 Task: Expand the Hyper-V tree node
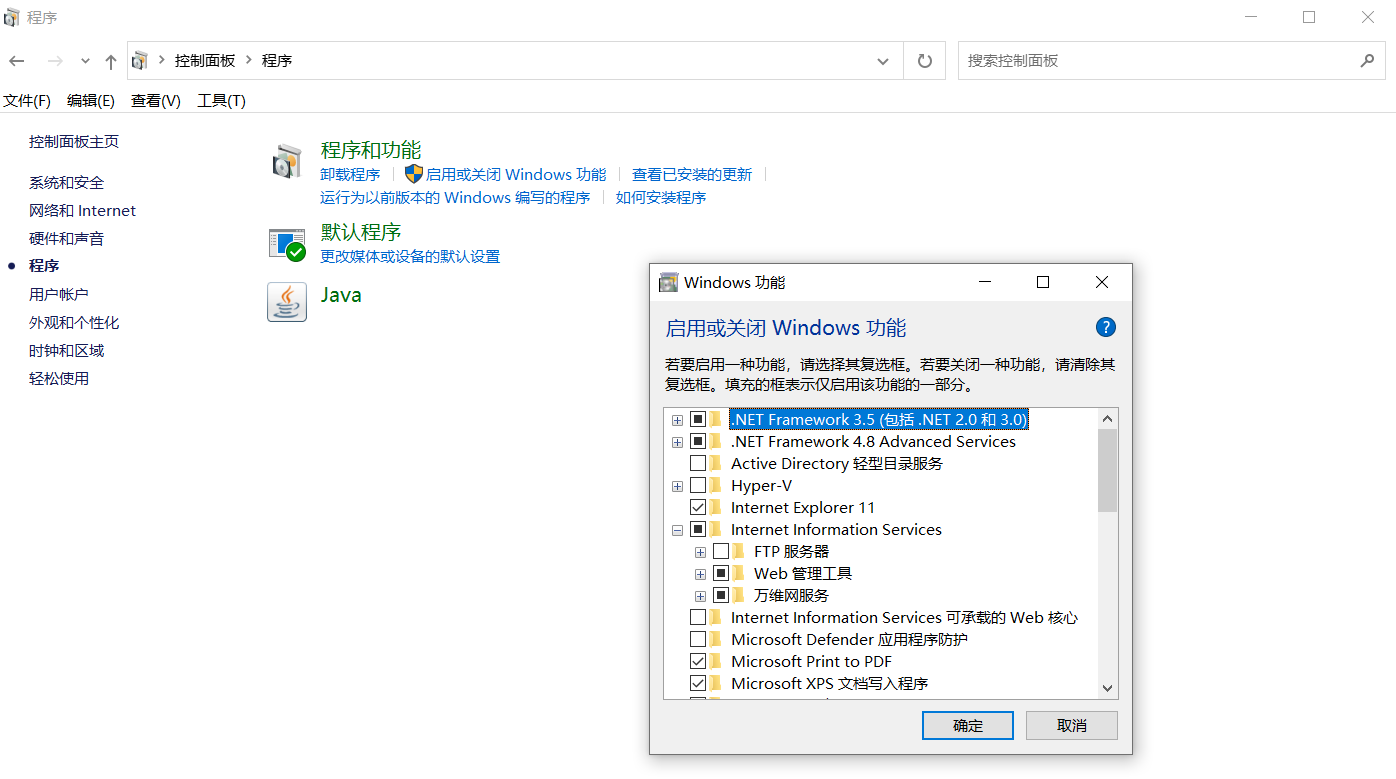(x=678, y=486)
